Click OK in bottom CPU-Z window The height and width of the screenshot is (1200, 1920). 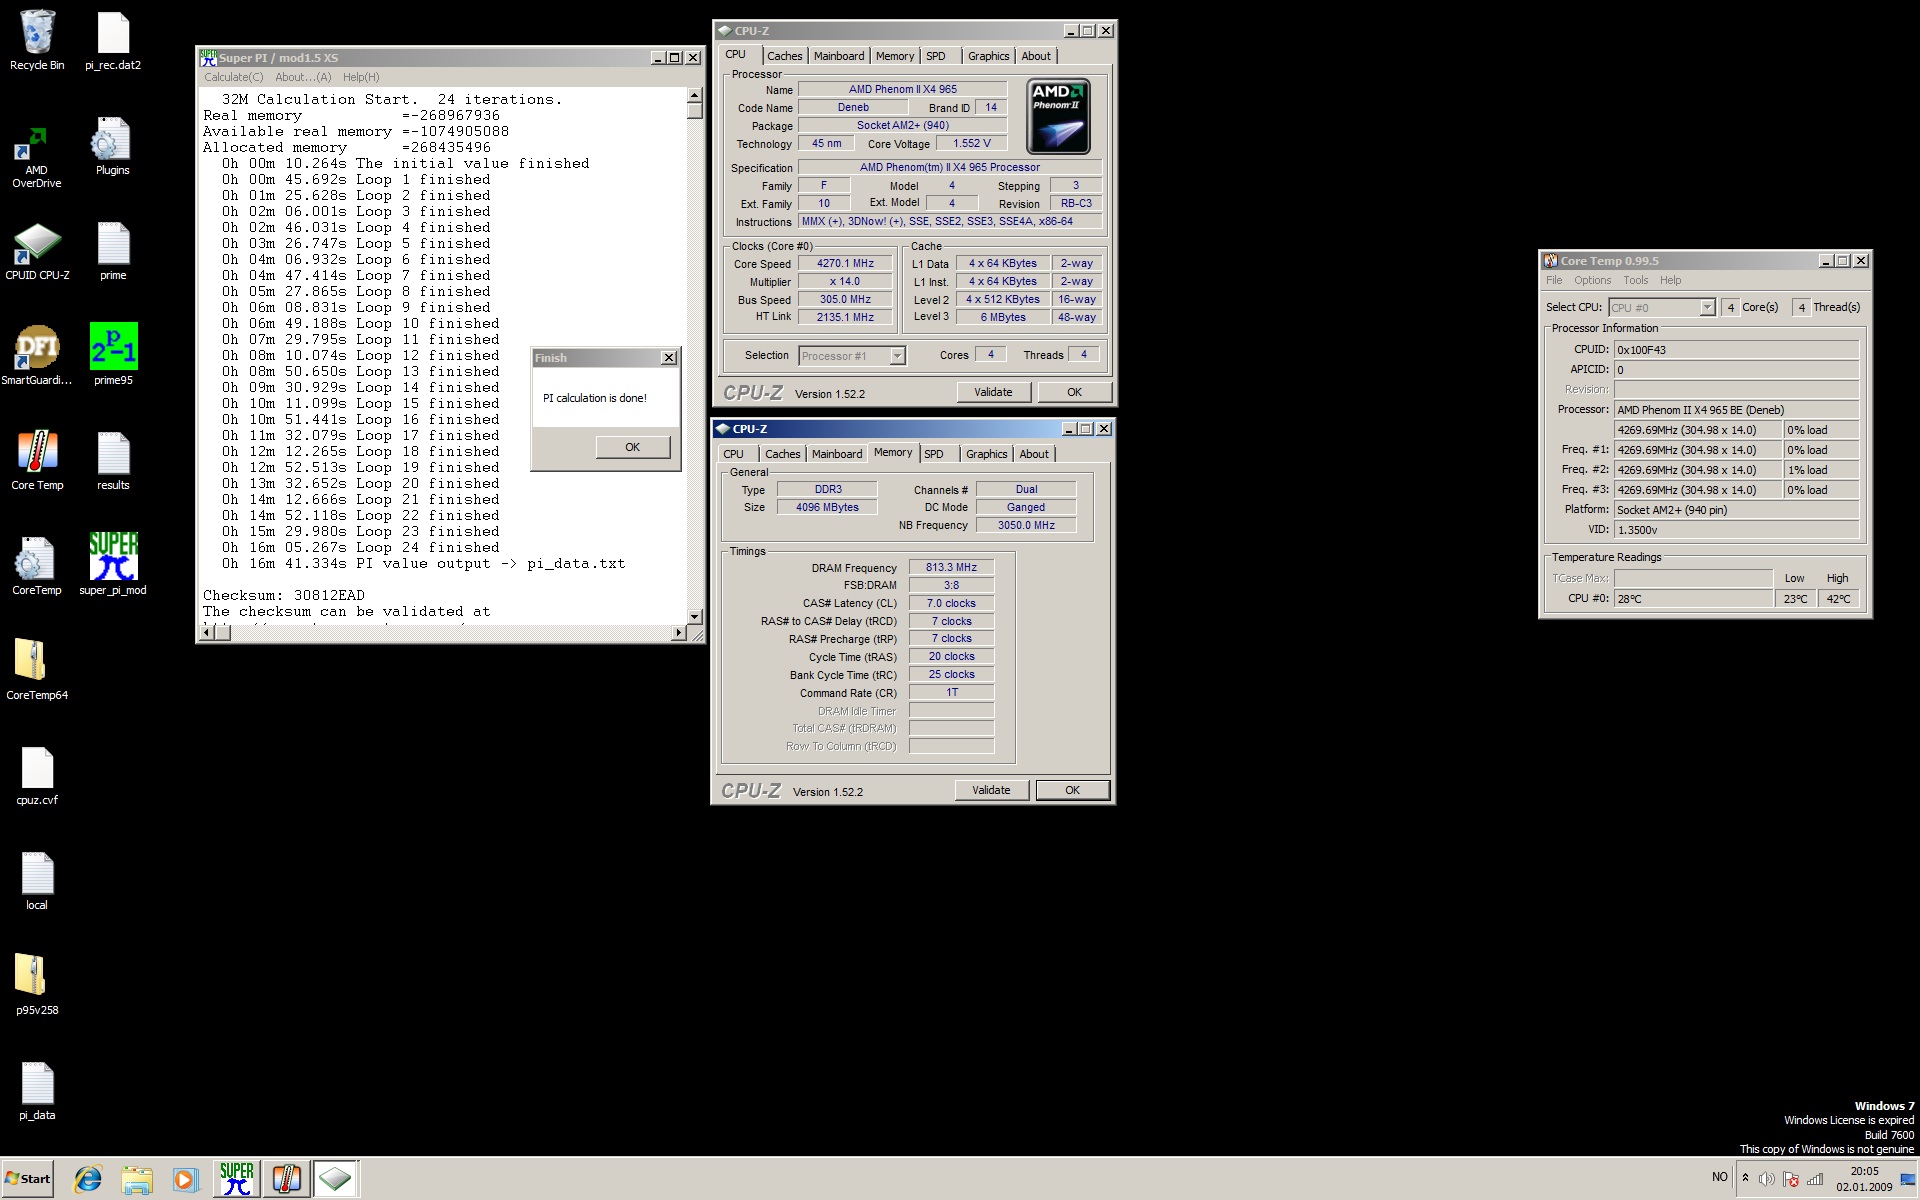coord(1072,790)
